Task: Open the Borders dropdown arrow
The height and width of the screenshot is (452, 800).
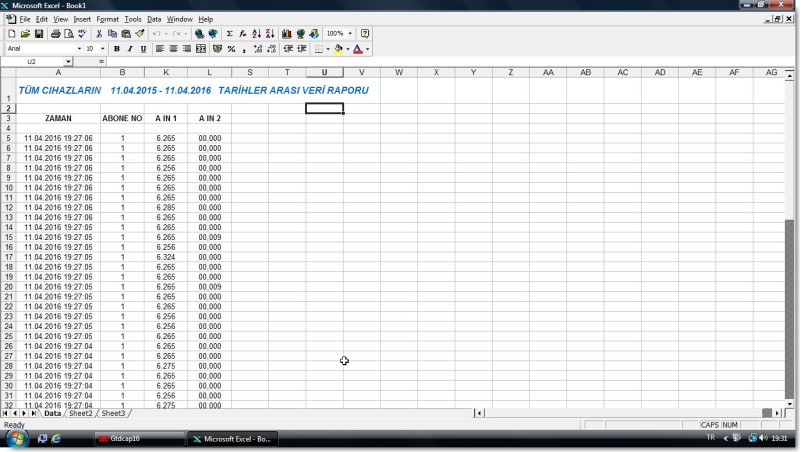Action: click(x=328, y=49)
